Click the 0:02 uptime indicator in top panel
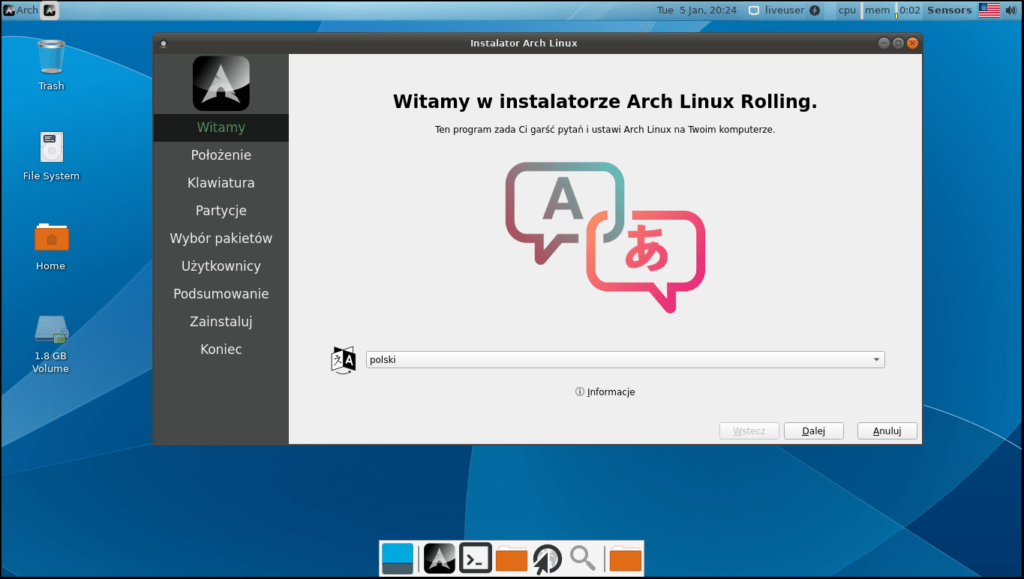Screen dimensions: 1024x579 click(x=909, y=10)
